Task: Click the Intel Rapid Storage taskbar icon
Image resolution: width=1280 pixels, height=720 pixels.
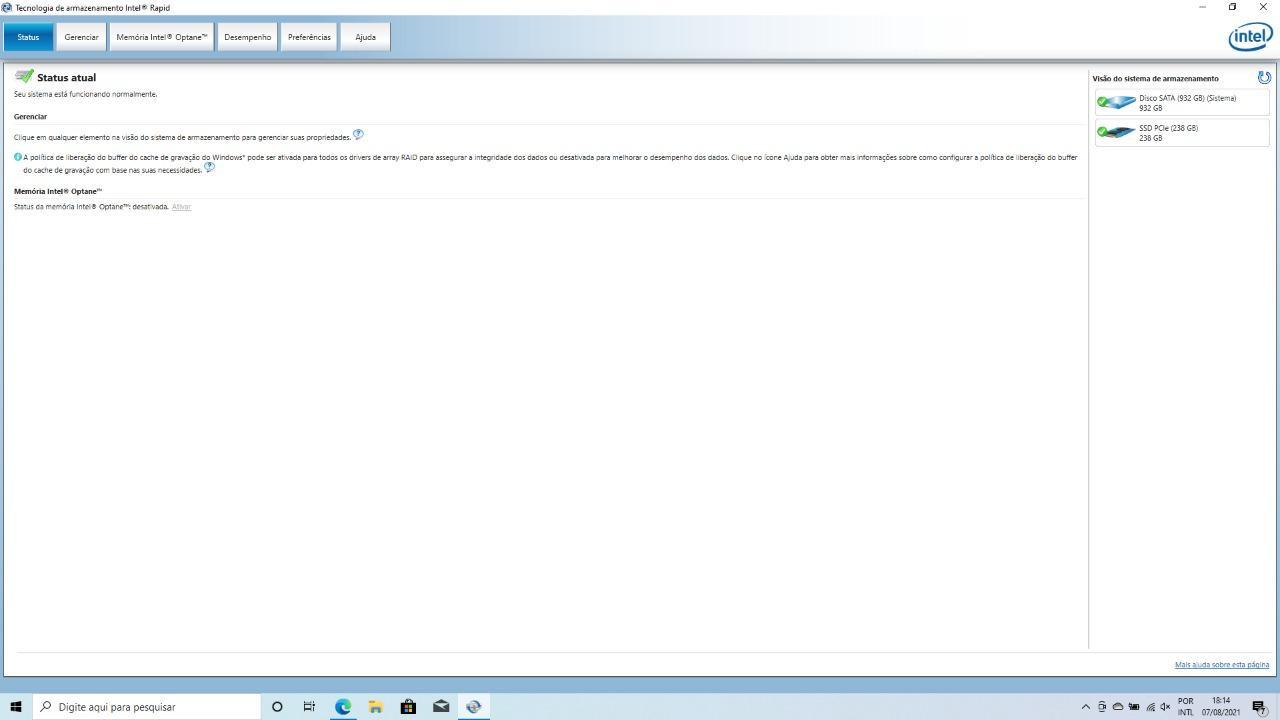Action: 474,707
